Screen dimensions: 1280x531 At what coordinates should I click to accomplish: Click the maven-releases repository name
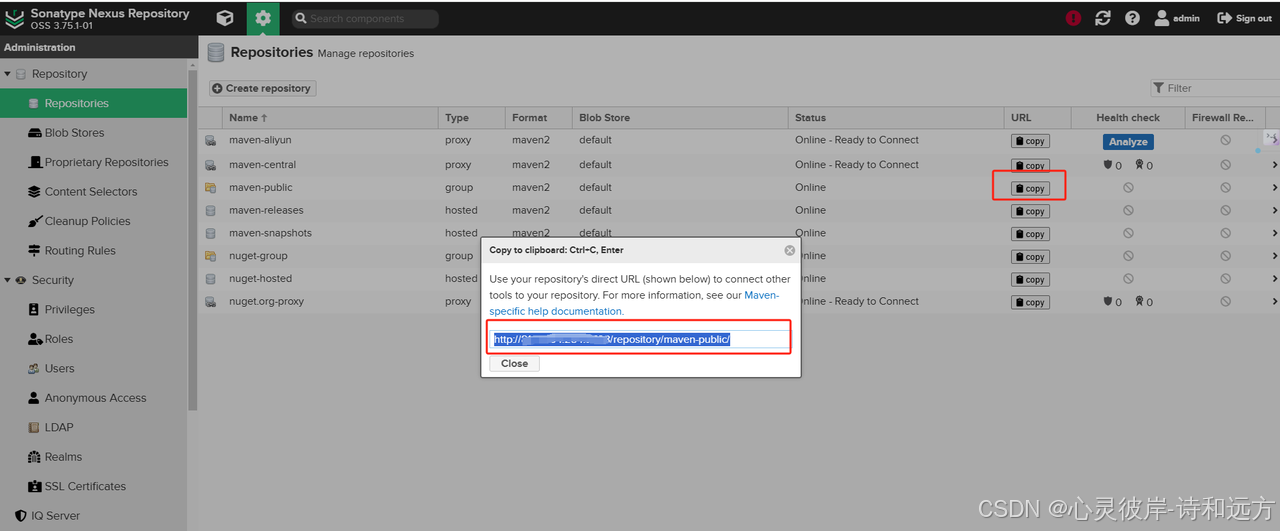click(266, 210)
